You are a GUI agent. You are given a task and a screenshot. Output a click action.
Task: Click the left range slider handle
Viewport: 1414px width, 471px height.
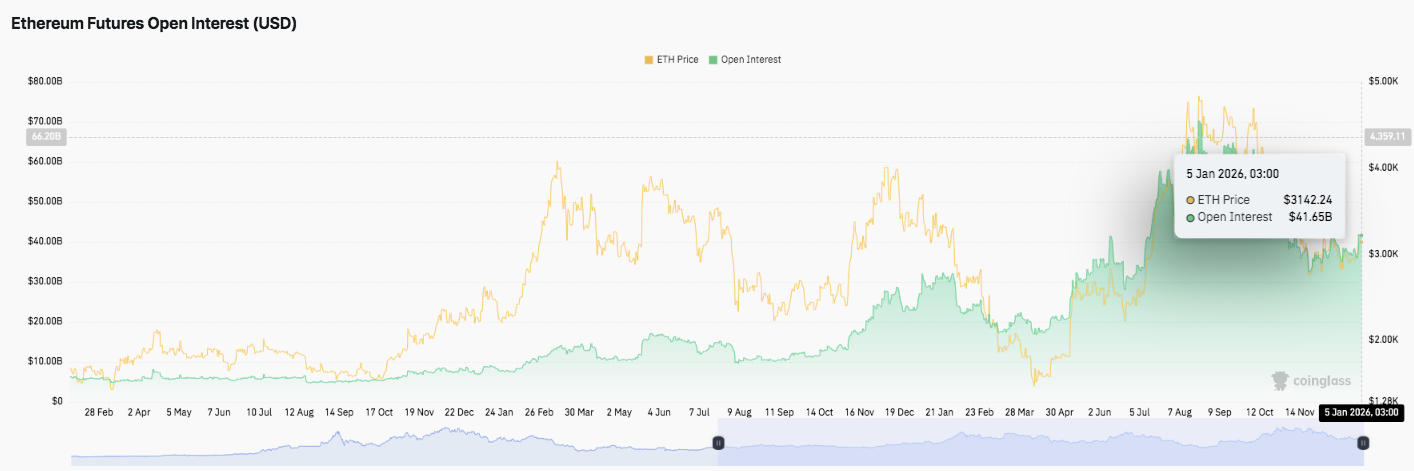[717, 442]
